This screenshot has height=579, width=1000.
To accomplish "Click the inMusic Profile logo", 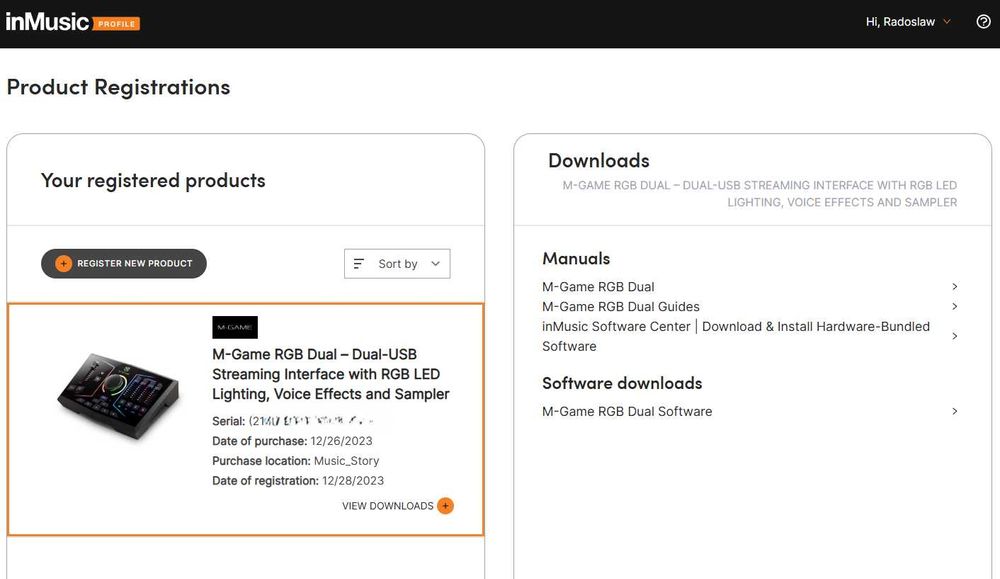I will pyautogui.click(x=72, y=22).
